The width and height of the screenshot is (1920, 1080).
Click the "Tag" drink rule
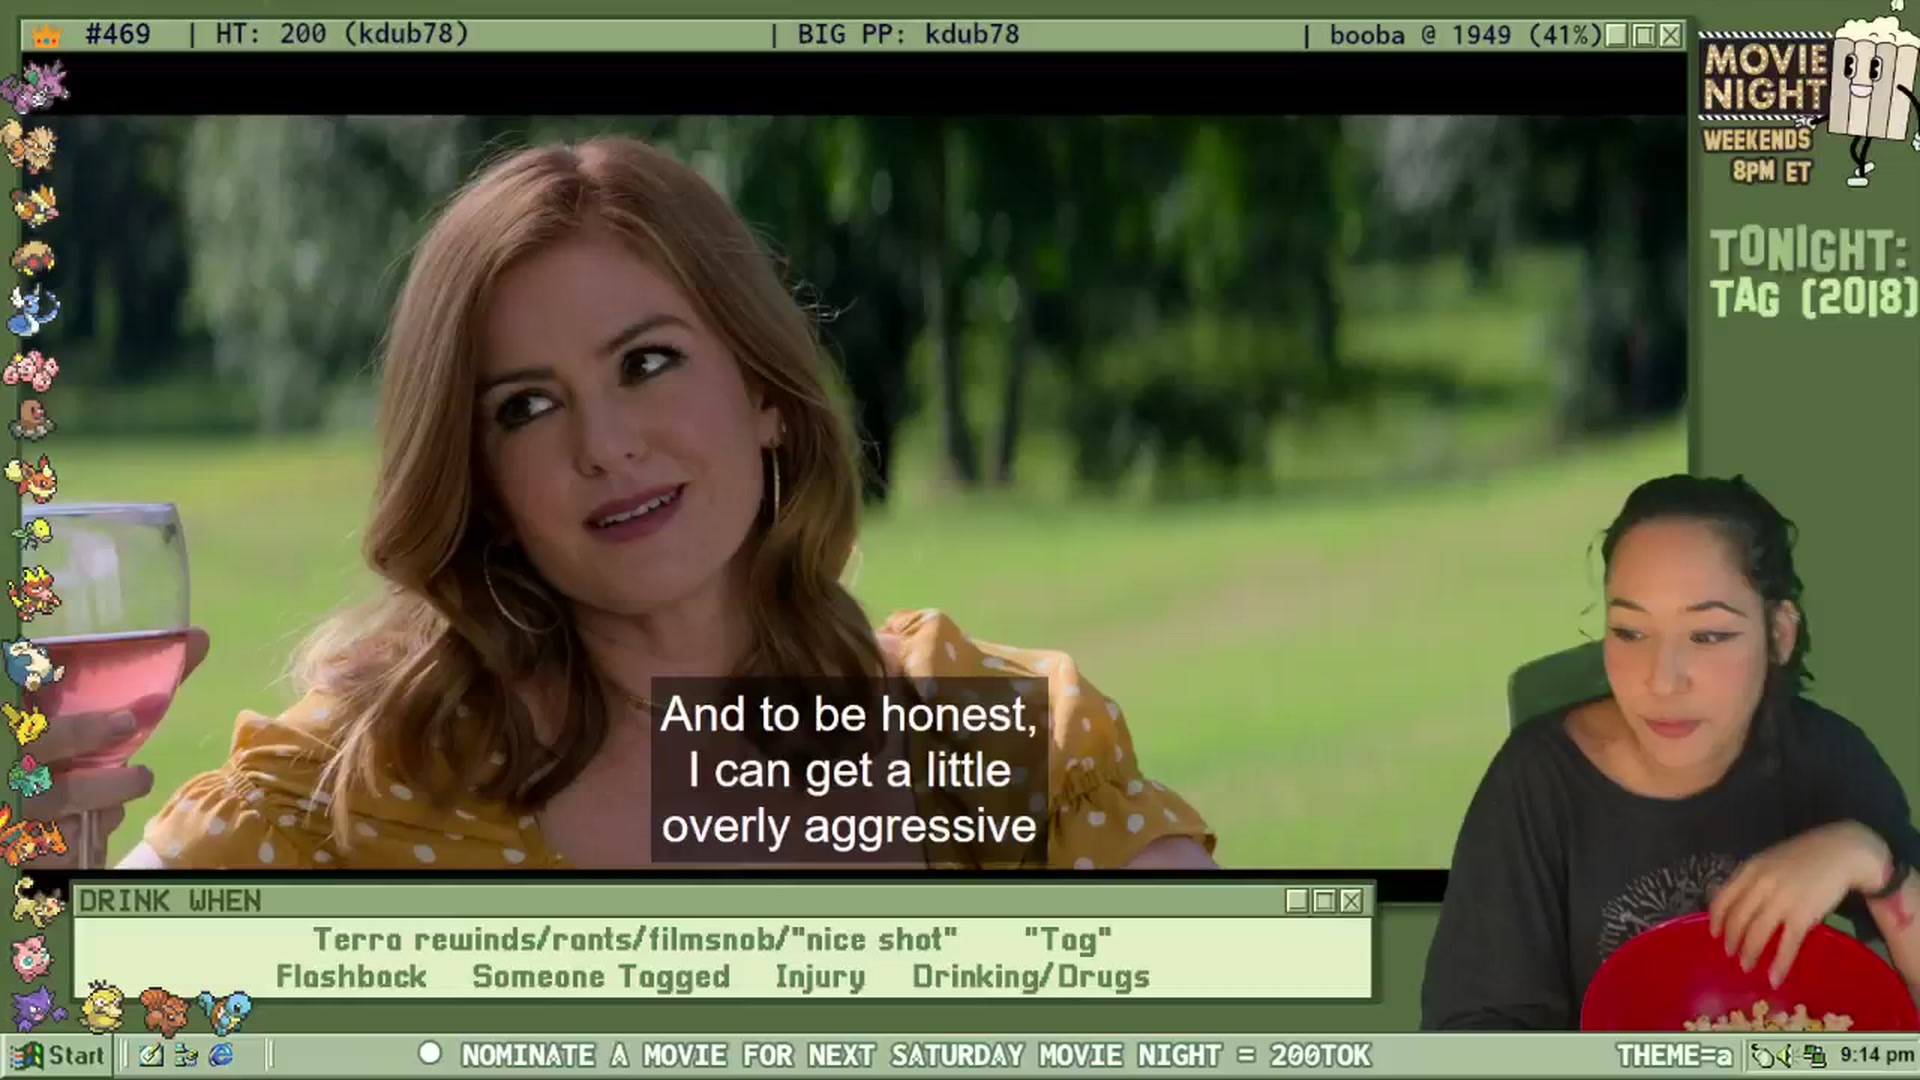[x=1068, y=940]
